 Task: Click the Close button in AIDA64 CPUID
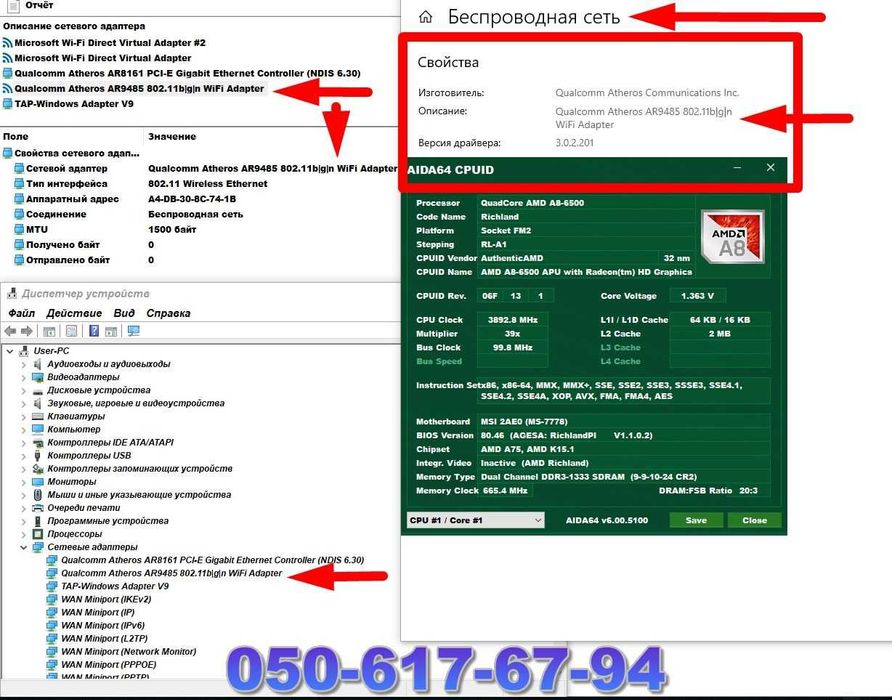754,520
